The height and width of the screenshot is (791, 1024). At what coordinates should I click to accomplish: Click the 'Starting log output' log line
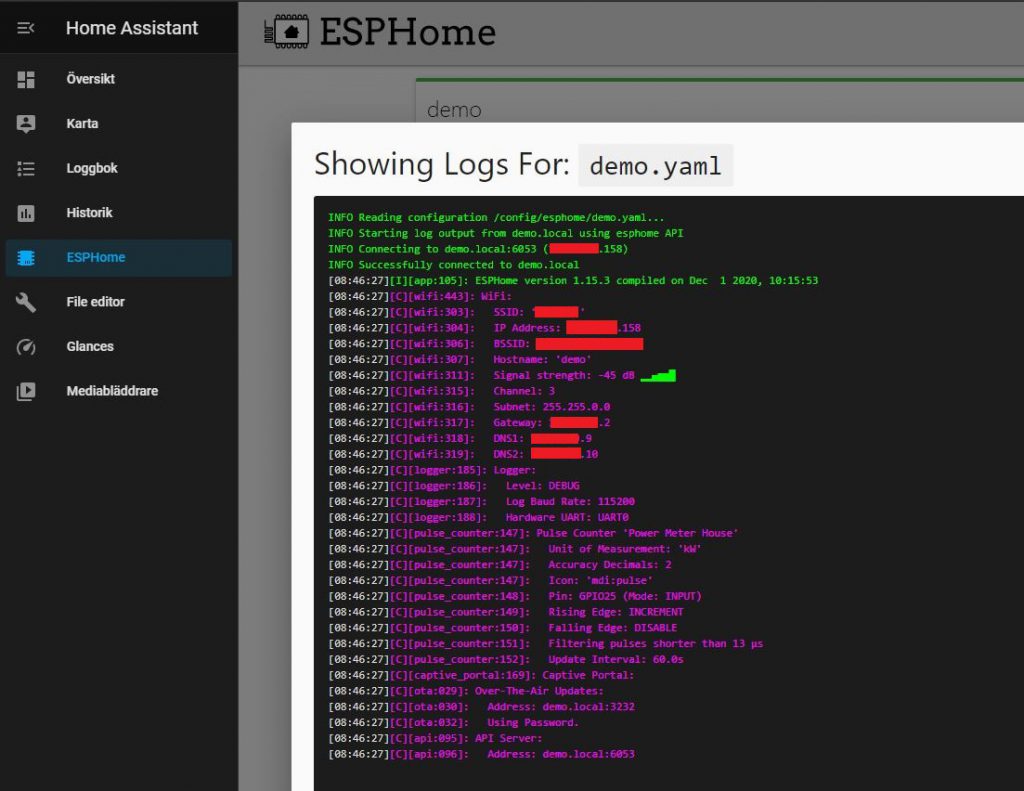click(x=505, y=233)
